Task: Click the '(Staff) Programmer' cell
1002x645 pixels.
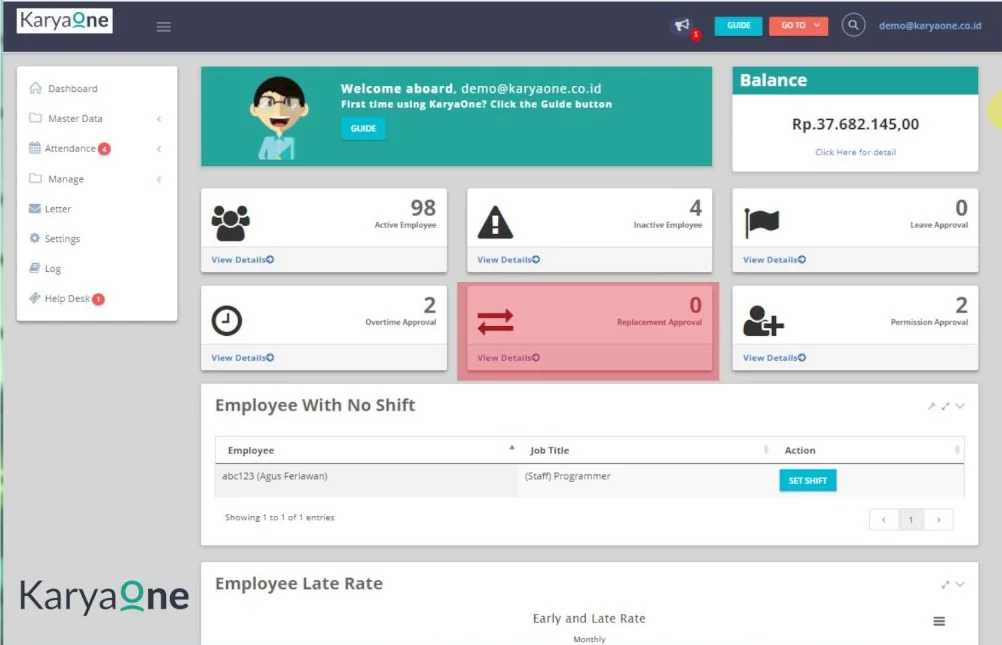Action: point(645,480)
